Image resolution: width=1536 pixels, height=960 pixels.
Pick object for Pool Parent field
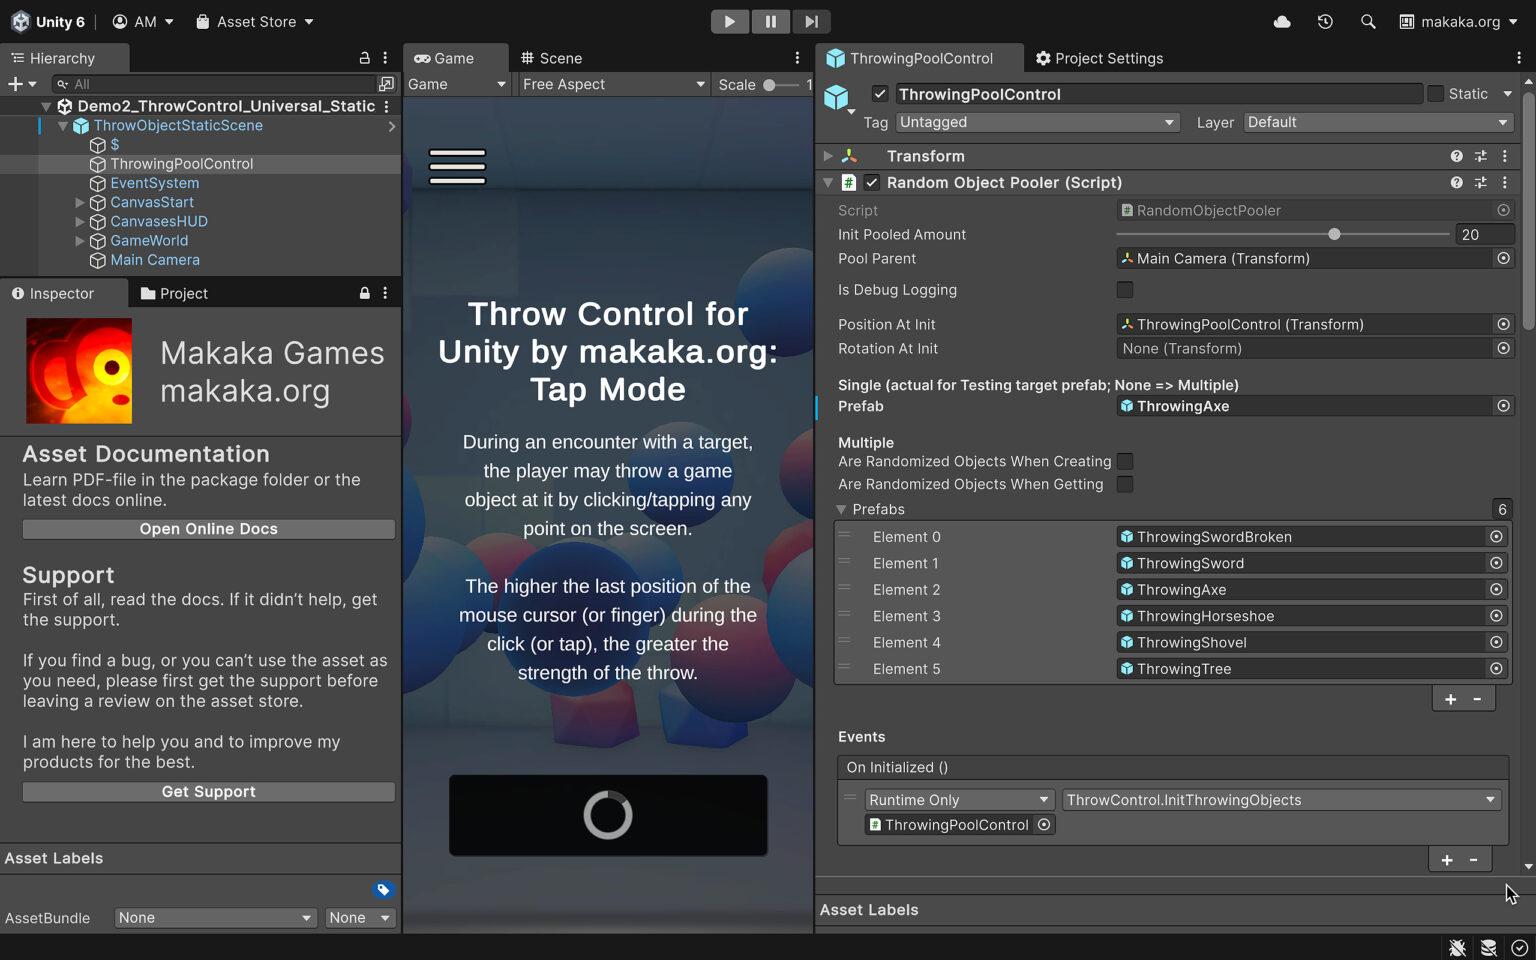[x=1503, y=258]
